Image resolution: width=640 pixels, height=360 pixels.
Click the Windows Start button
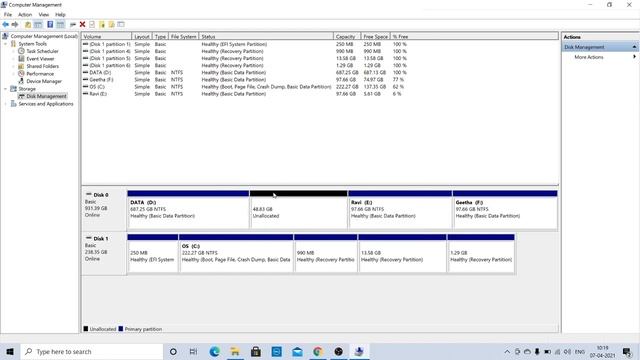[10, 351]
